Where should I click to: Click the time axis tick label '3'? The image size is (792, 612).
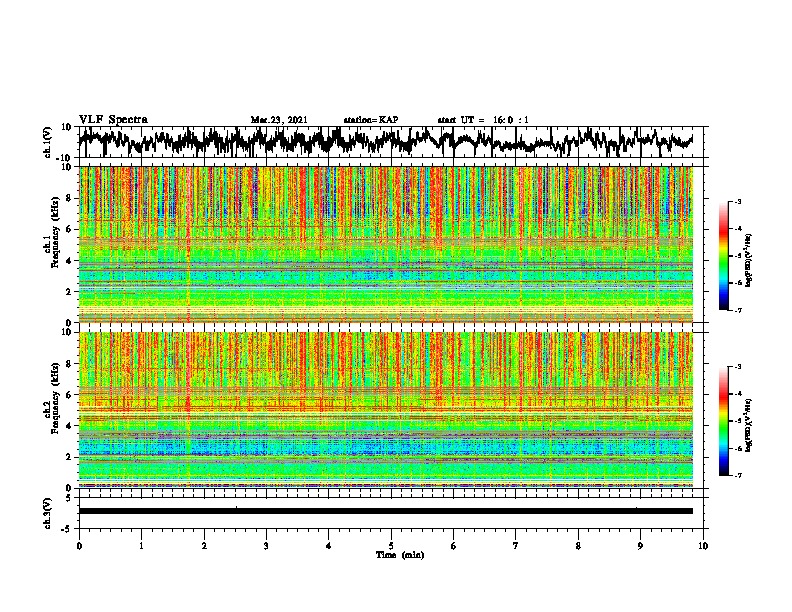click(266, 546)
